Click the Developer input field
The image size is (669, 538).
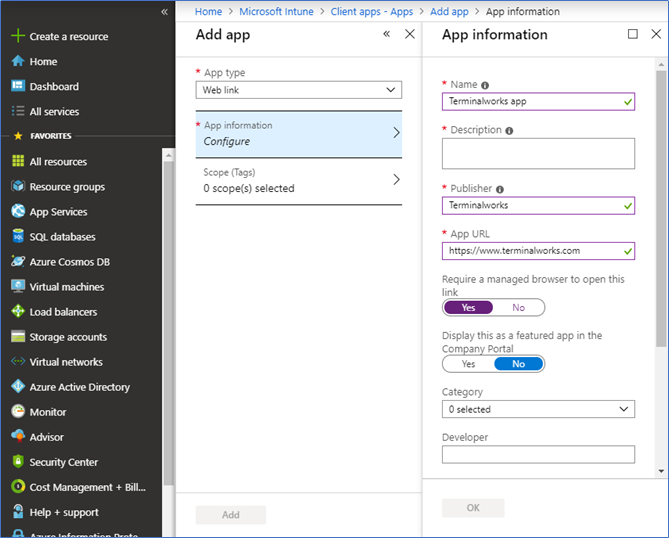(538, 454)
